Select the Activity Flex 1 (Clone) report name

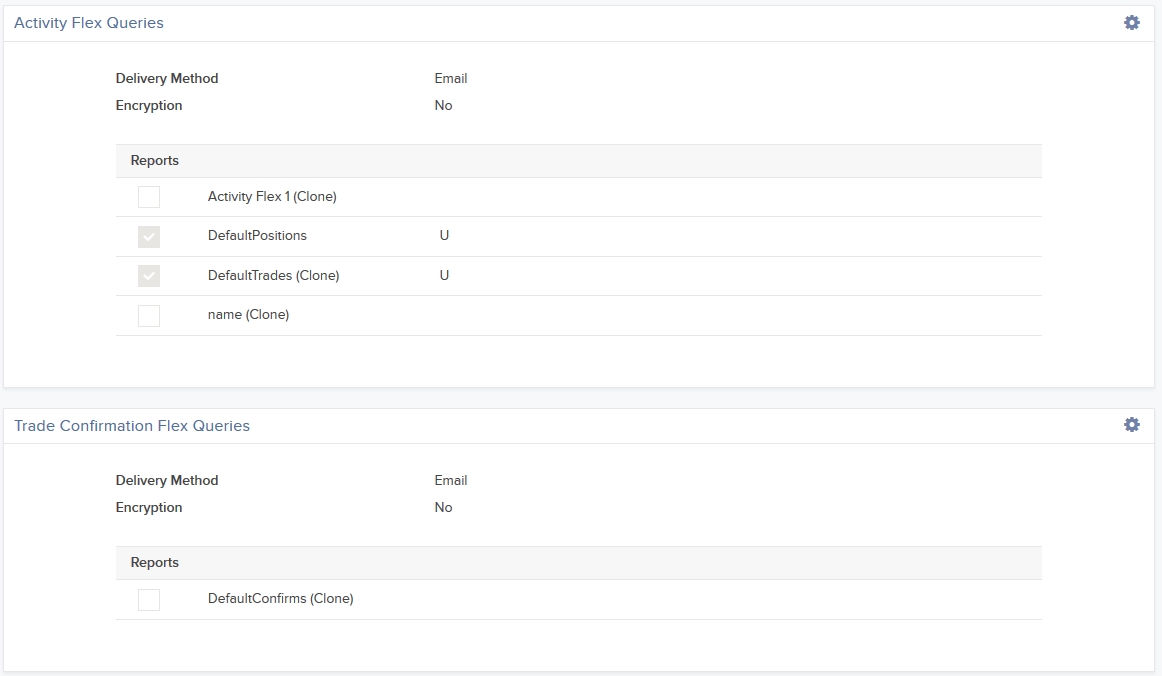(272, 197)
